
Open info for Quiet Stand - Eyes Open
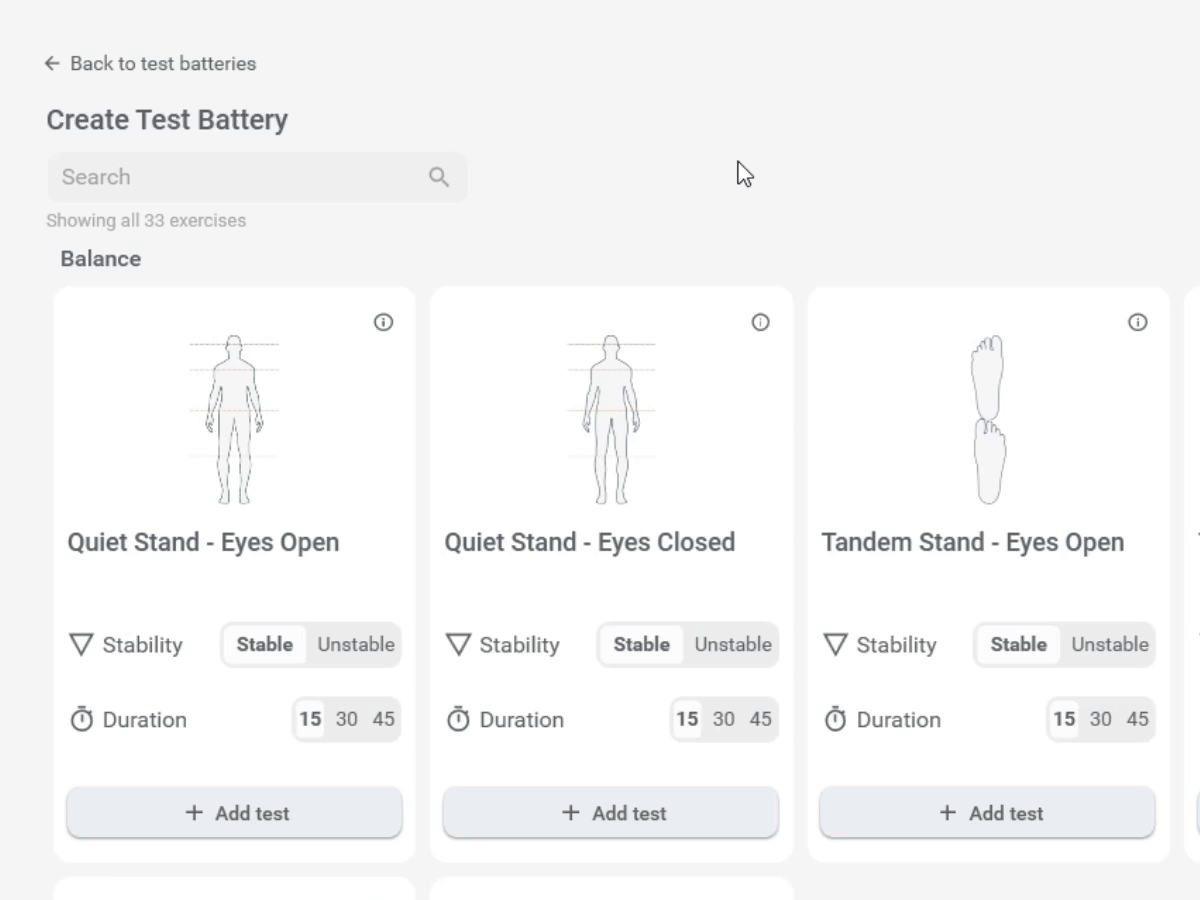pos(384,322)
